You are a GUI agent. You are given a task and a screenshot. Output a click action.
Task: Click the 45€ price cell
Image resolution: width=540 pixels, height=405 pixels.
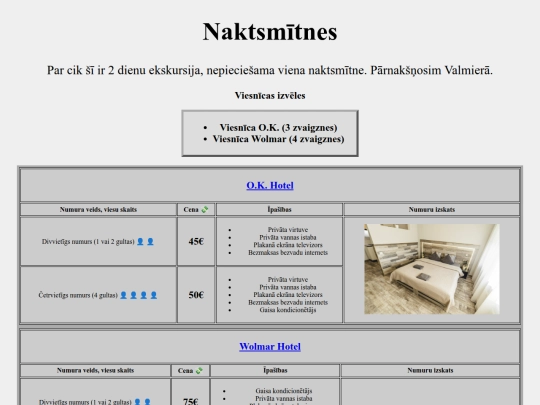tap(196, 241)
